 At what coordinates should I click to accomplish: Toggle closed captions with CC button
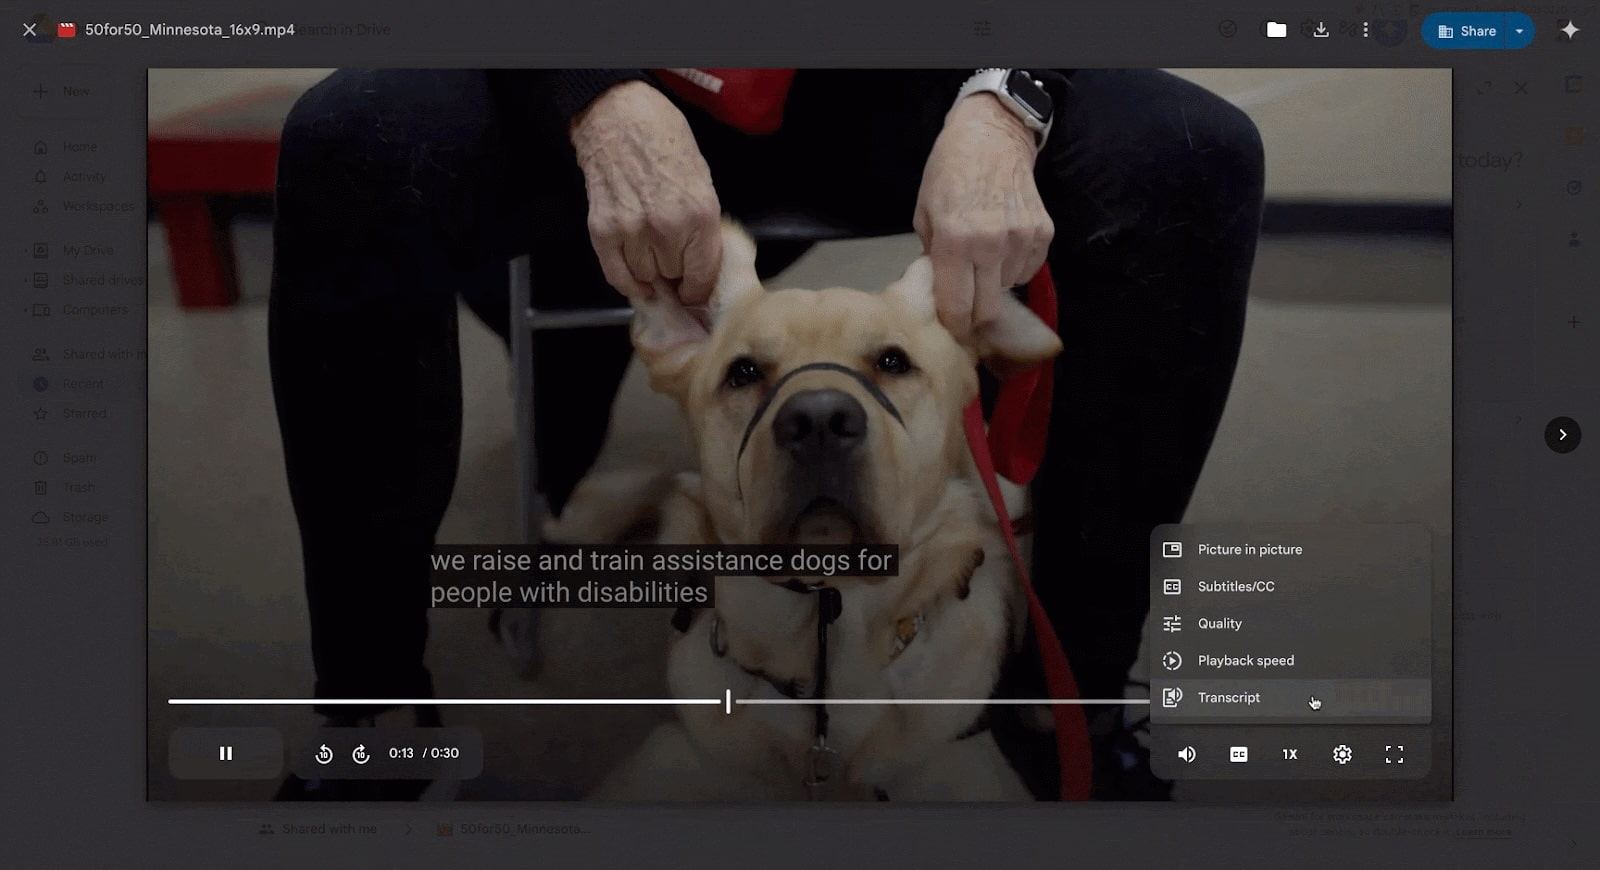point(1238,754)
